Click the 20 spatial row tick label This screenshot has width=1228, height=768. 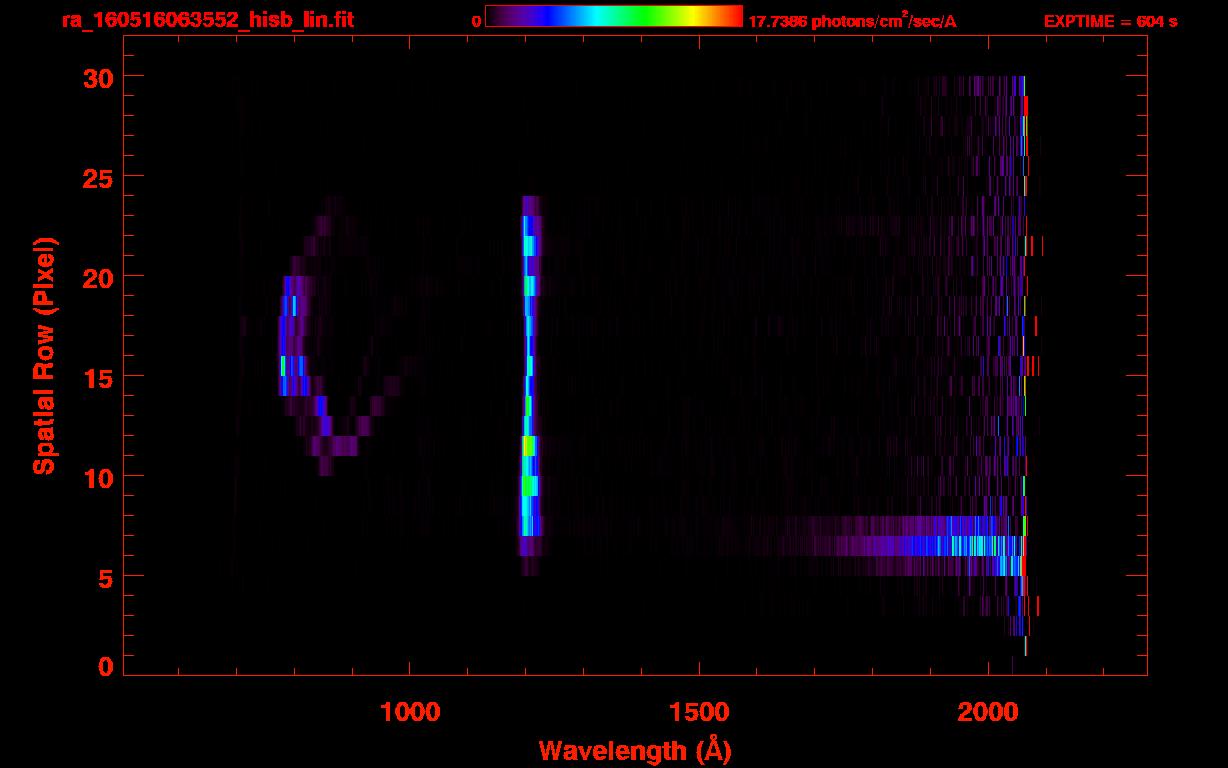point(96,277)
